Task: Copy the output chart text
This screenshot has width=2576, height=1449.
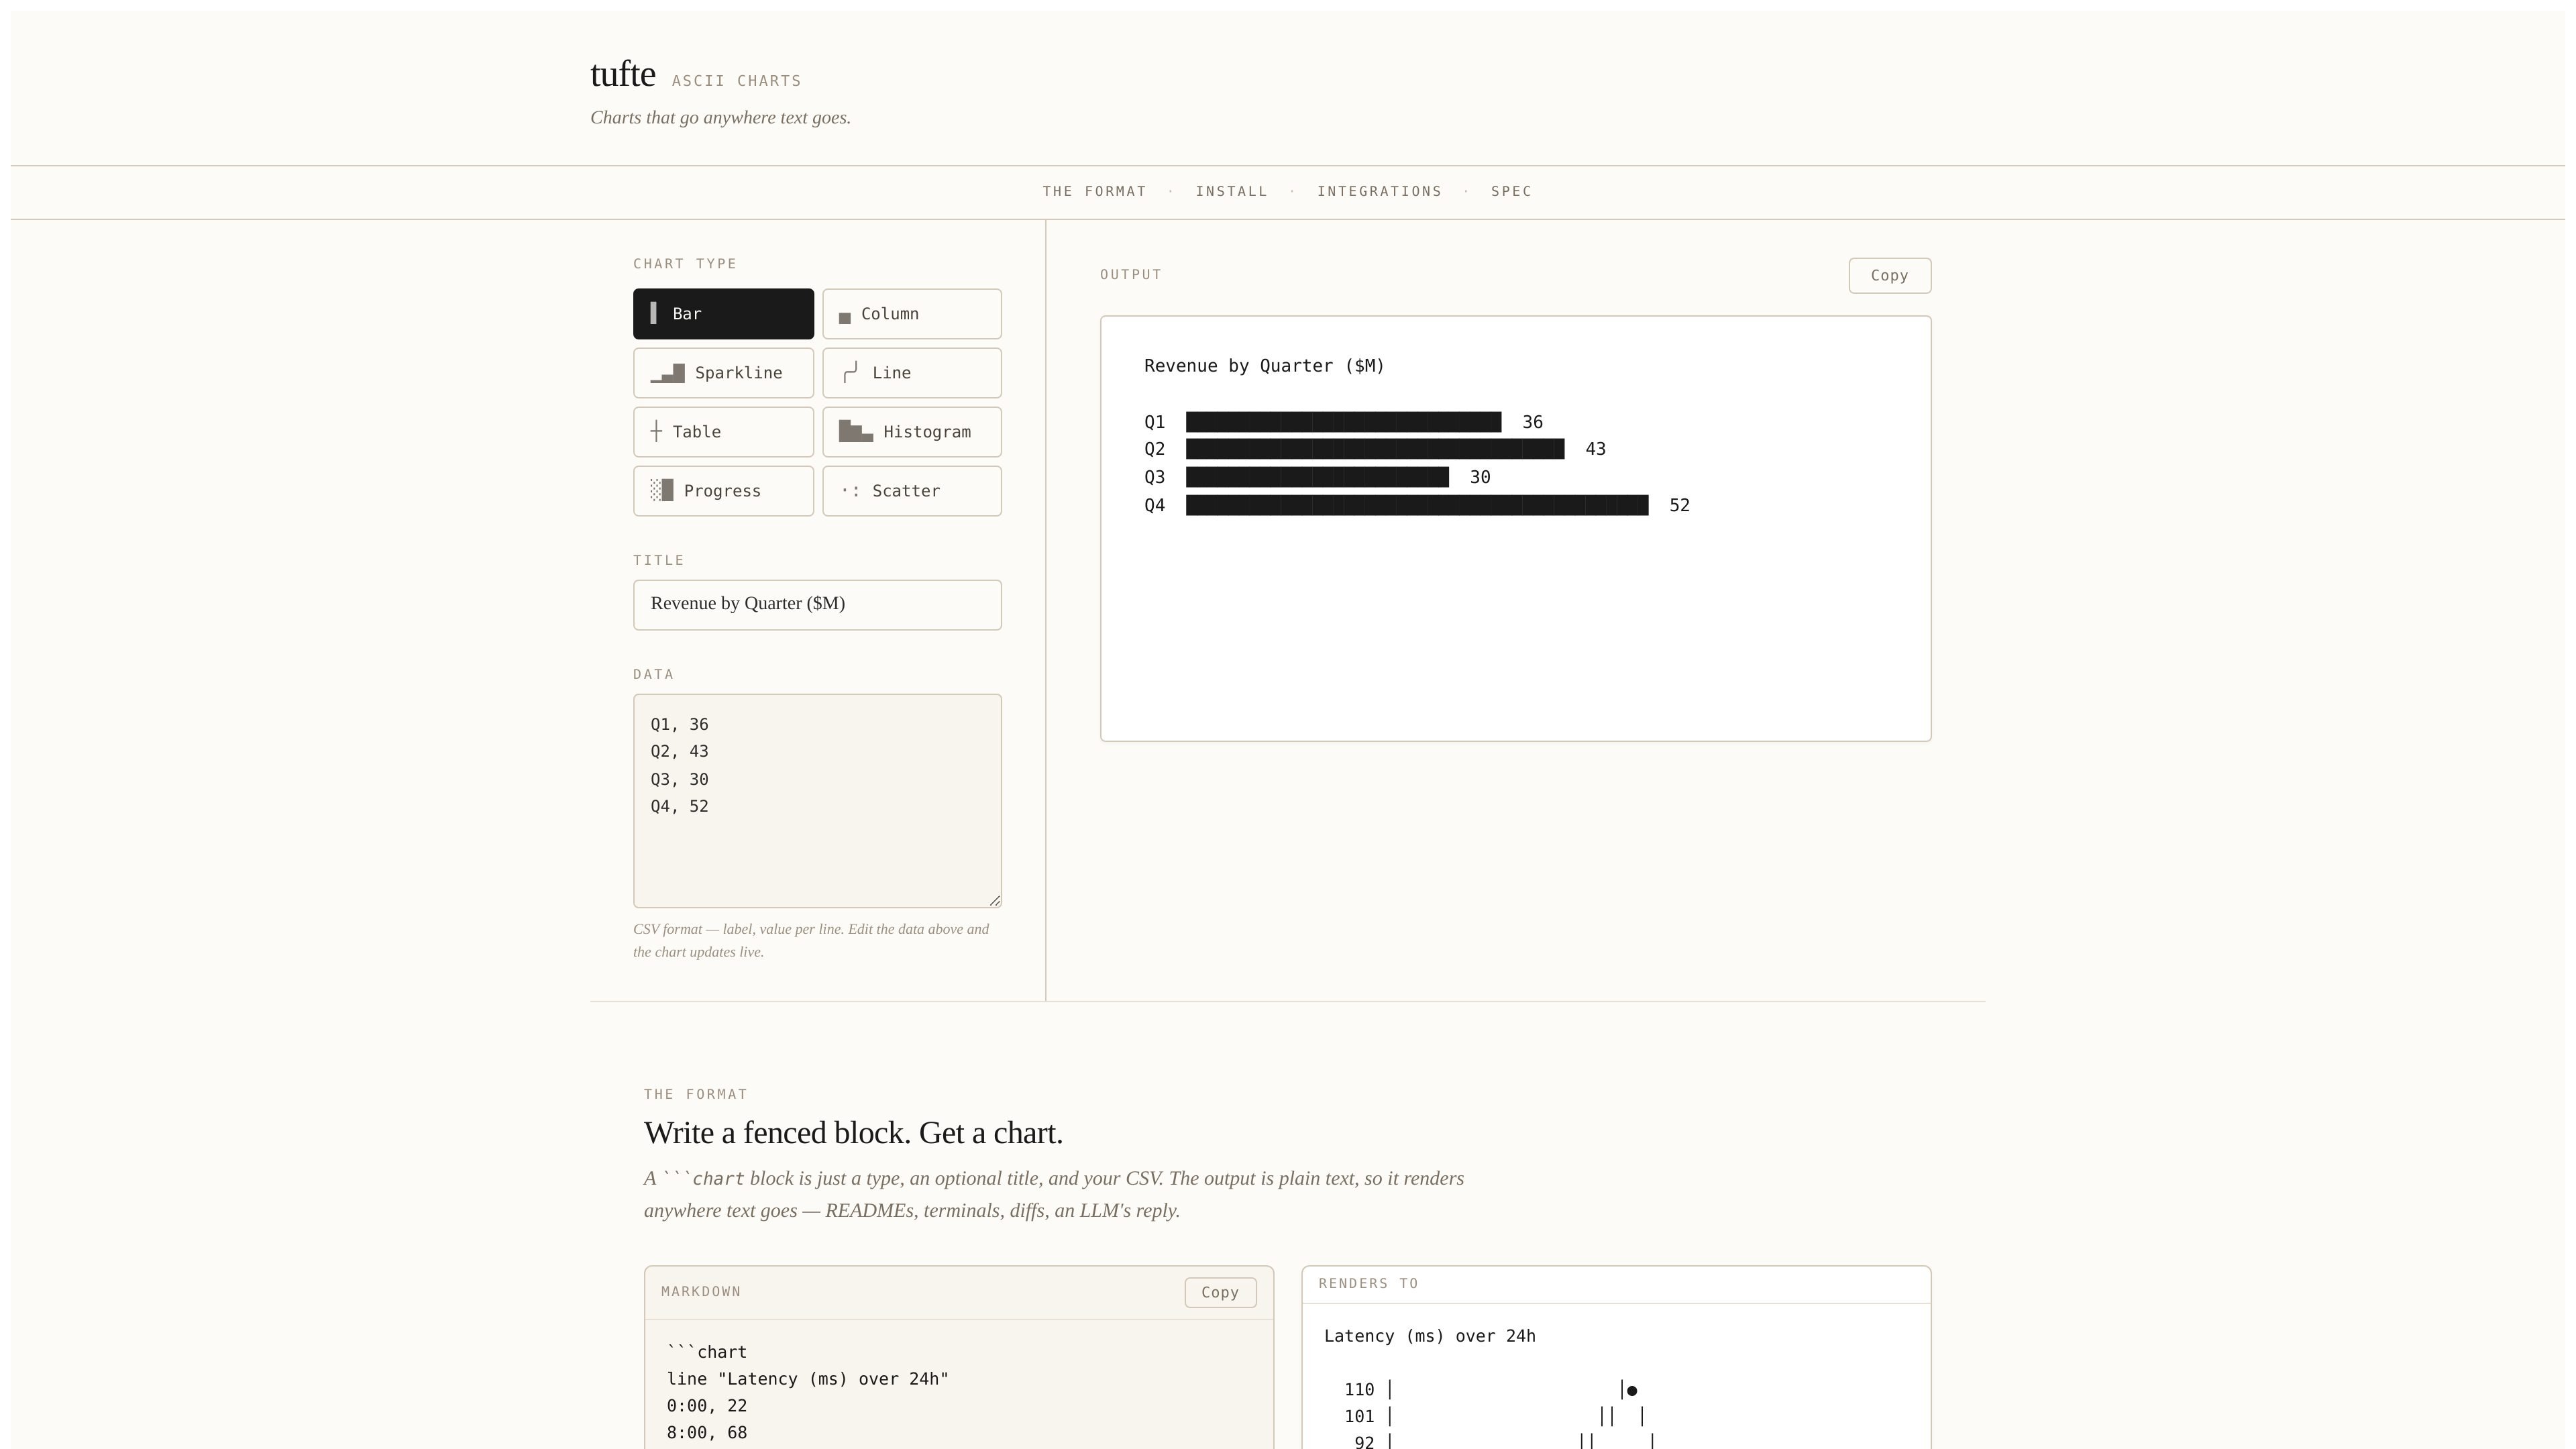Action: 1889,276
